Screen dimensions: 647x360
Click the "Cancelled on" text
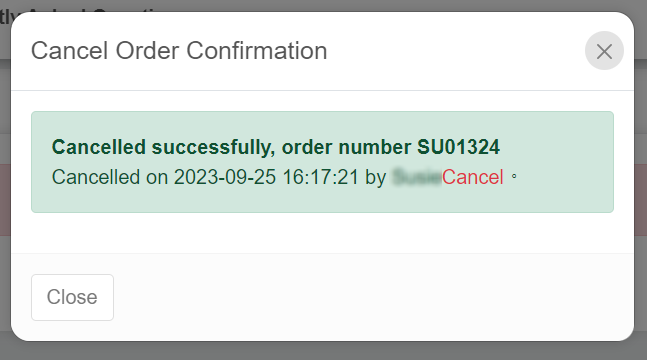click(110, 177)
